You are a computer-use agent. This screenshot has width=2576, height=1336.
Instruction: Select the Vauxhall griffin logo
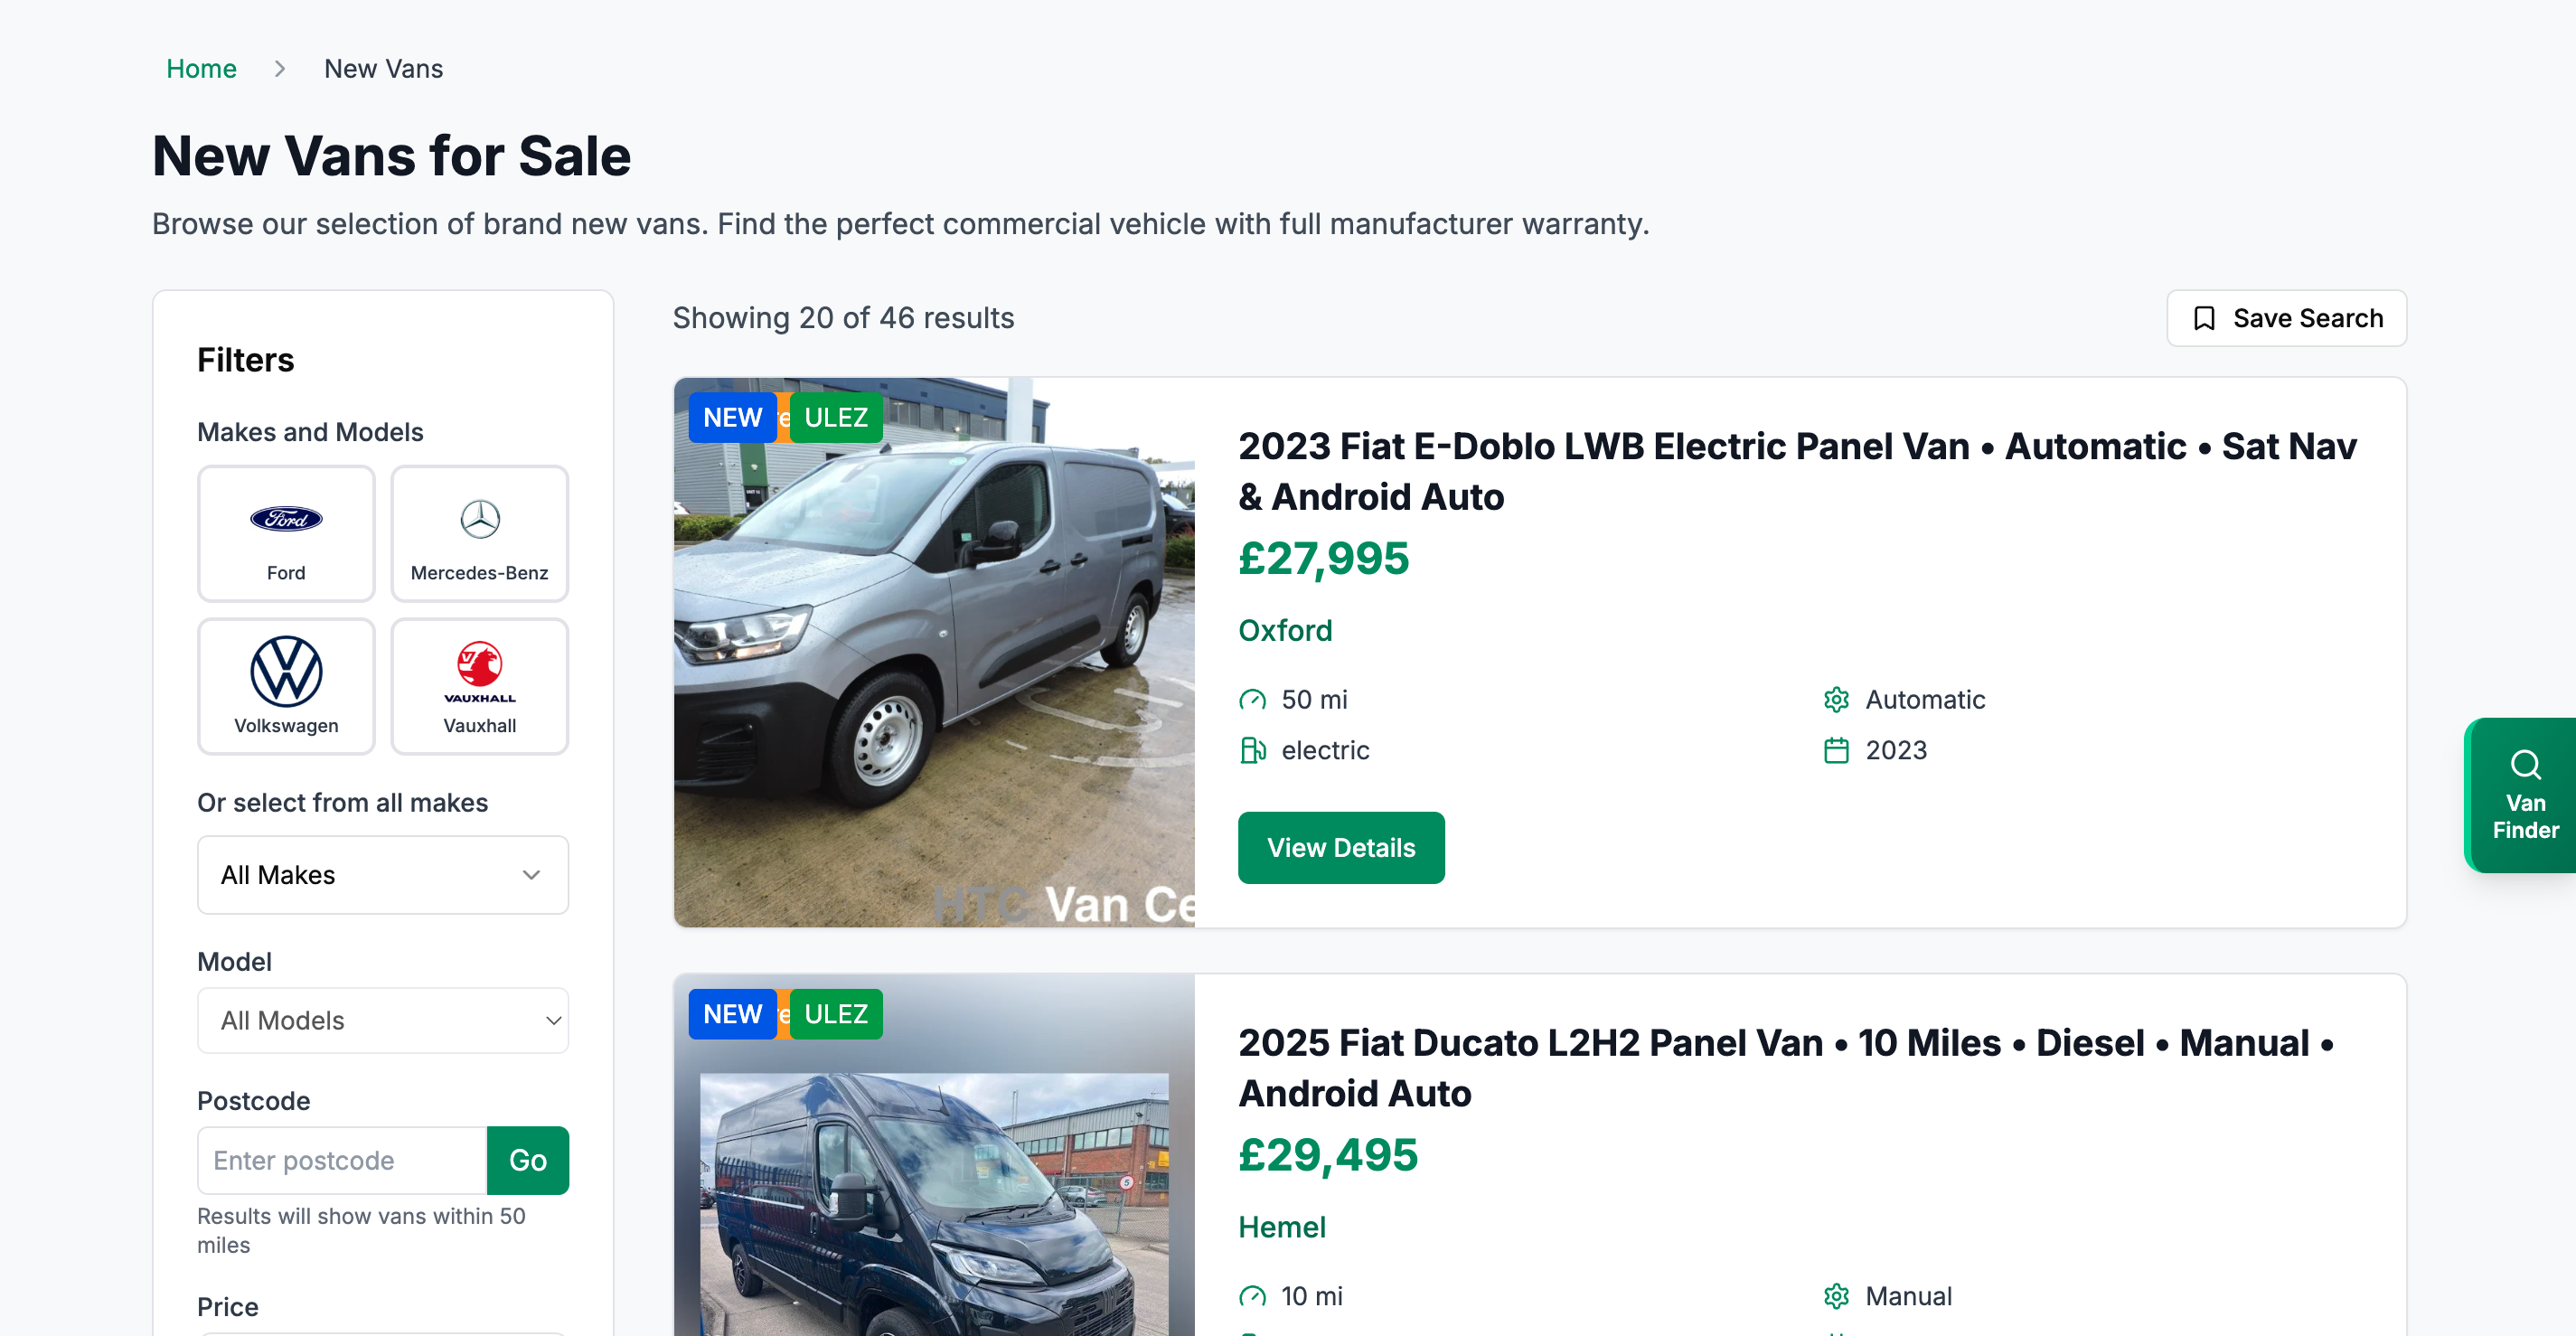tap(479, 666)
